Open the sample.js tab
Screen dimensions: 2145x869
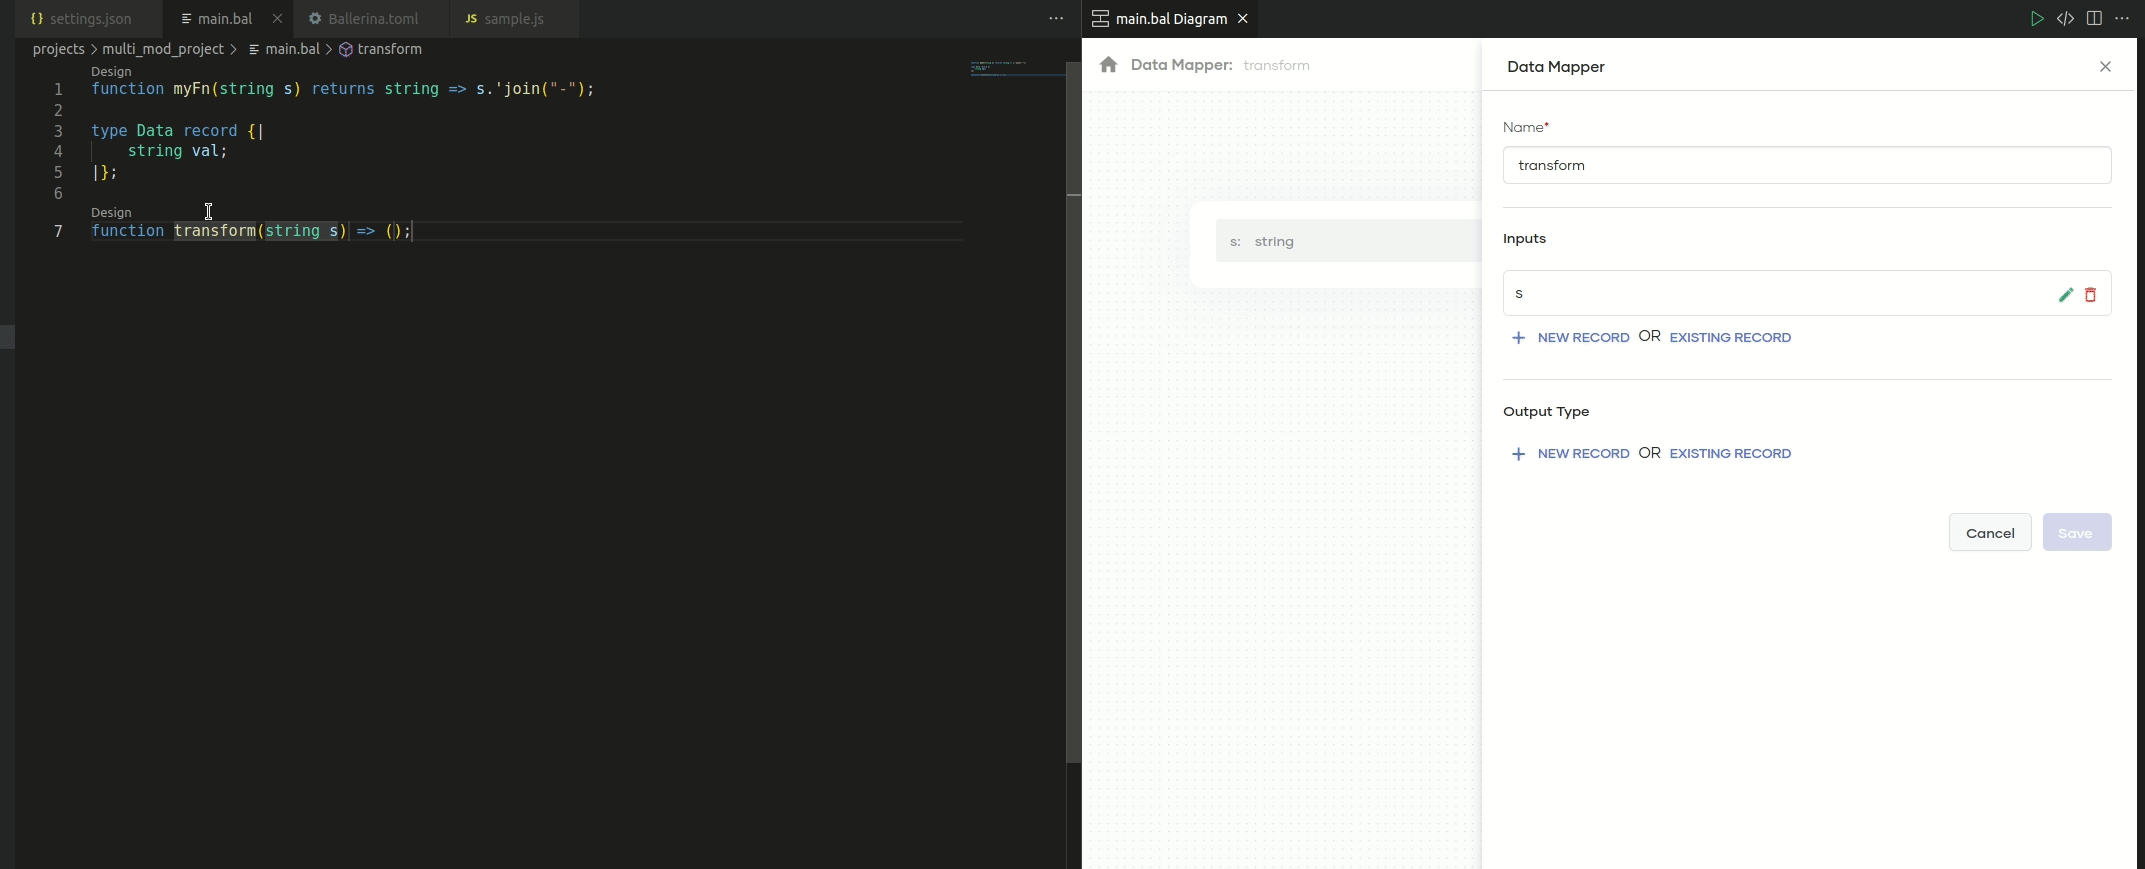click(514, 19)
